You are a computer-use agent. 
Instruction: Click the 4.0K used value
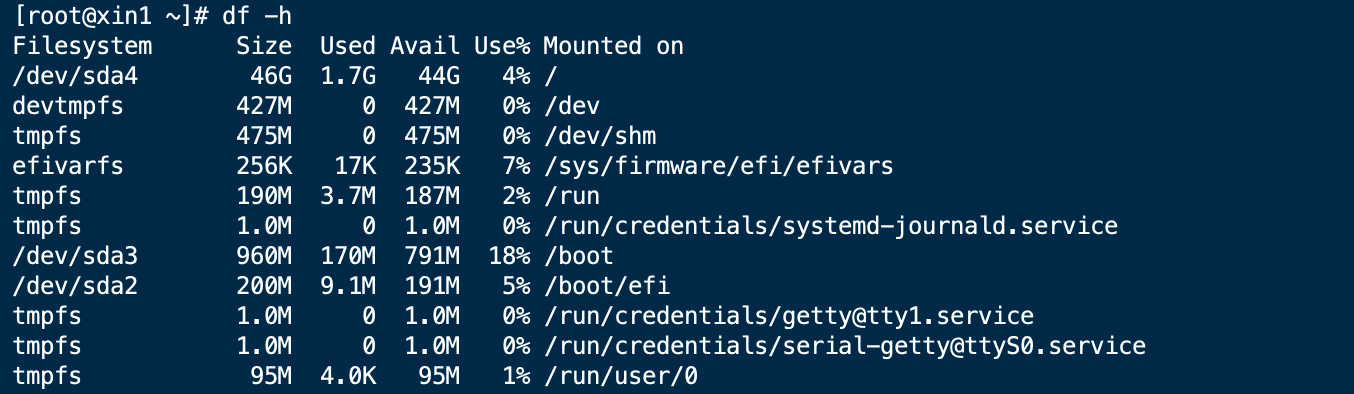tap(349, 376)
